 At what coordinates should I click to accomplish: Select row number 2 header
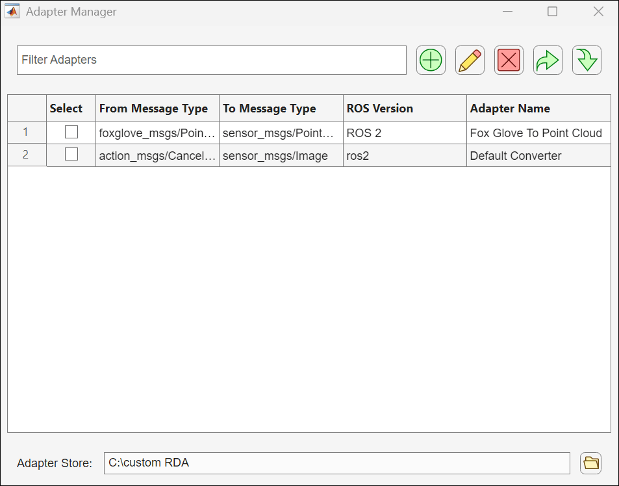[27, 155]
